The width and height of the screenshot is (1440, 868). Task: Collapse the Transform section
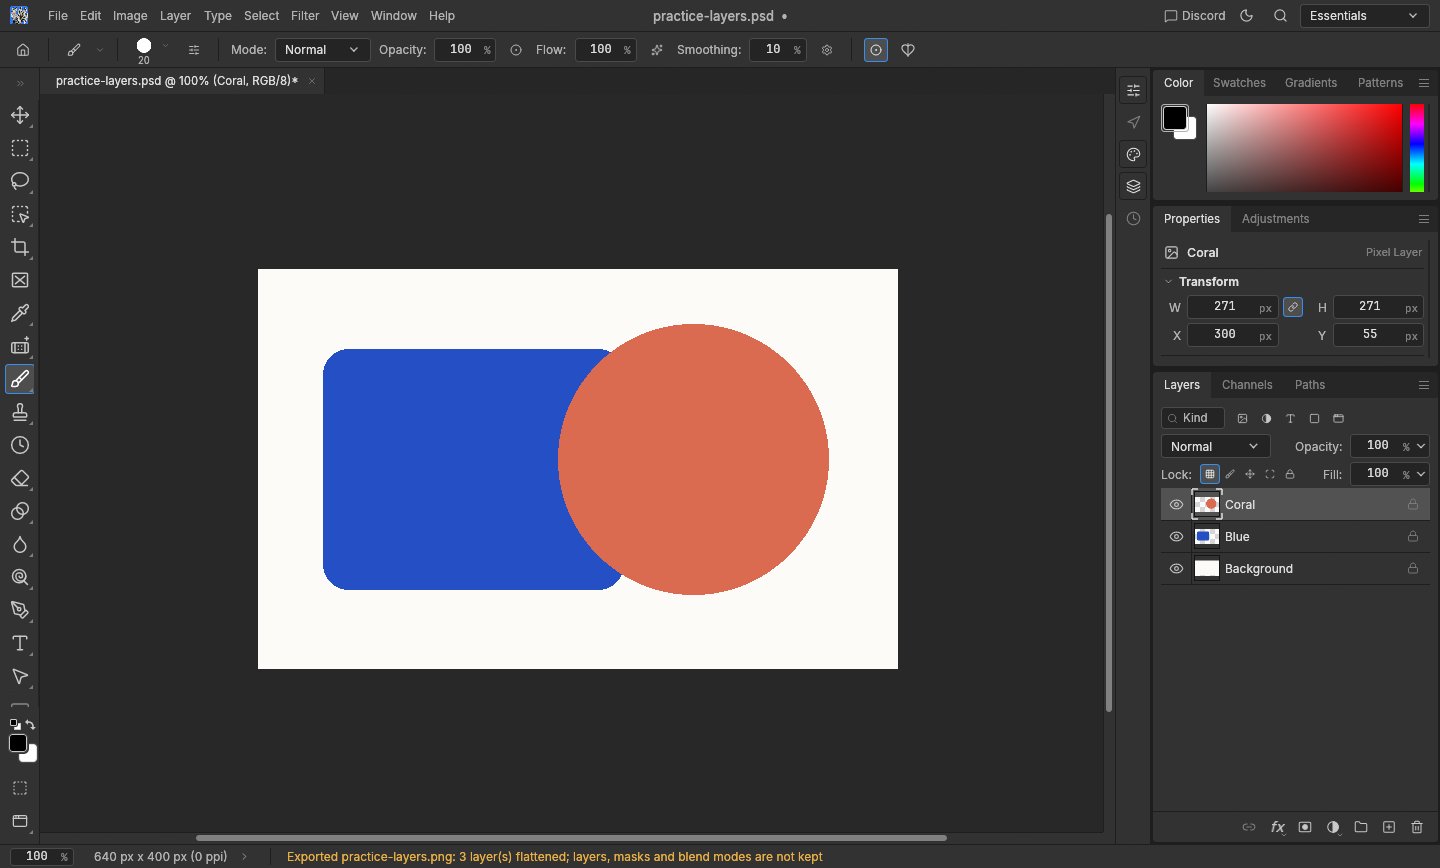pyautogui.click(x=1168, y=282)
